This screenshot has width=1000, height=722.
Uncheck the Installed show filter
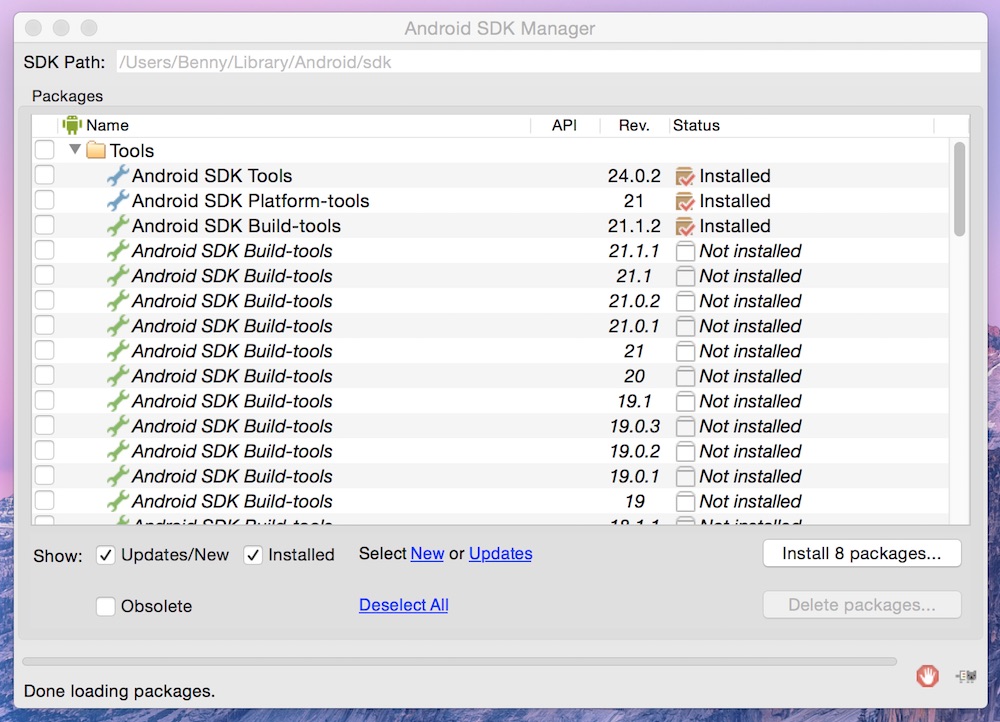tap(253, 555)
